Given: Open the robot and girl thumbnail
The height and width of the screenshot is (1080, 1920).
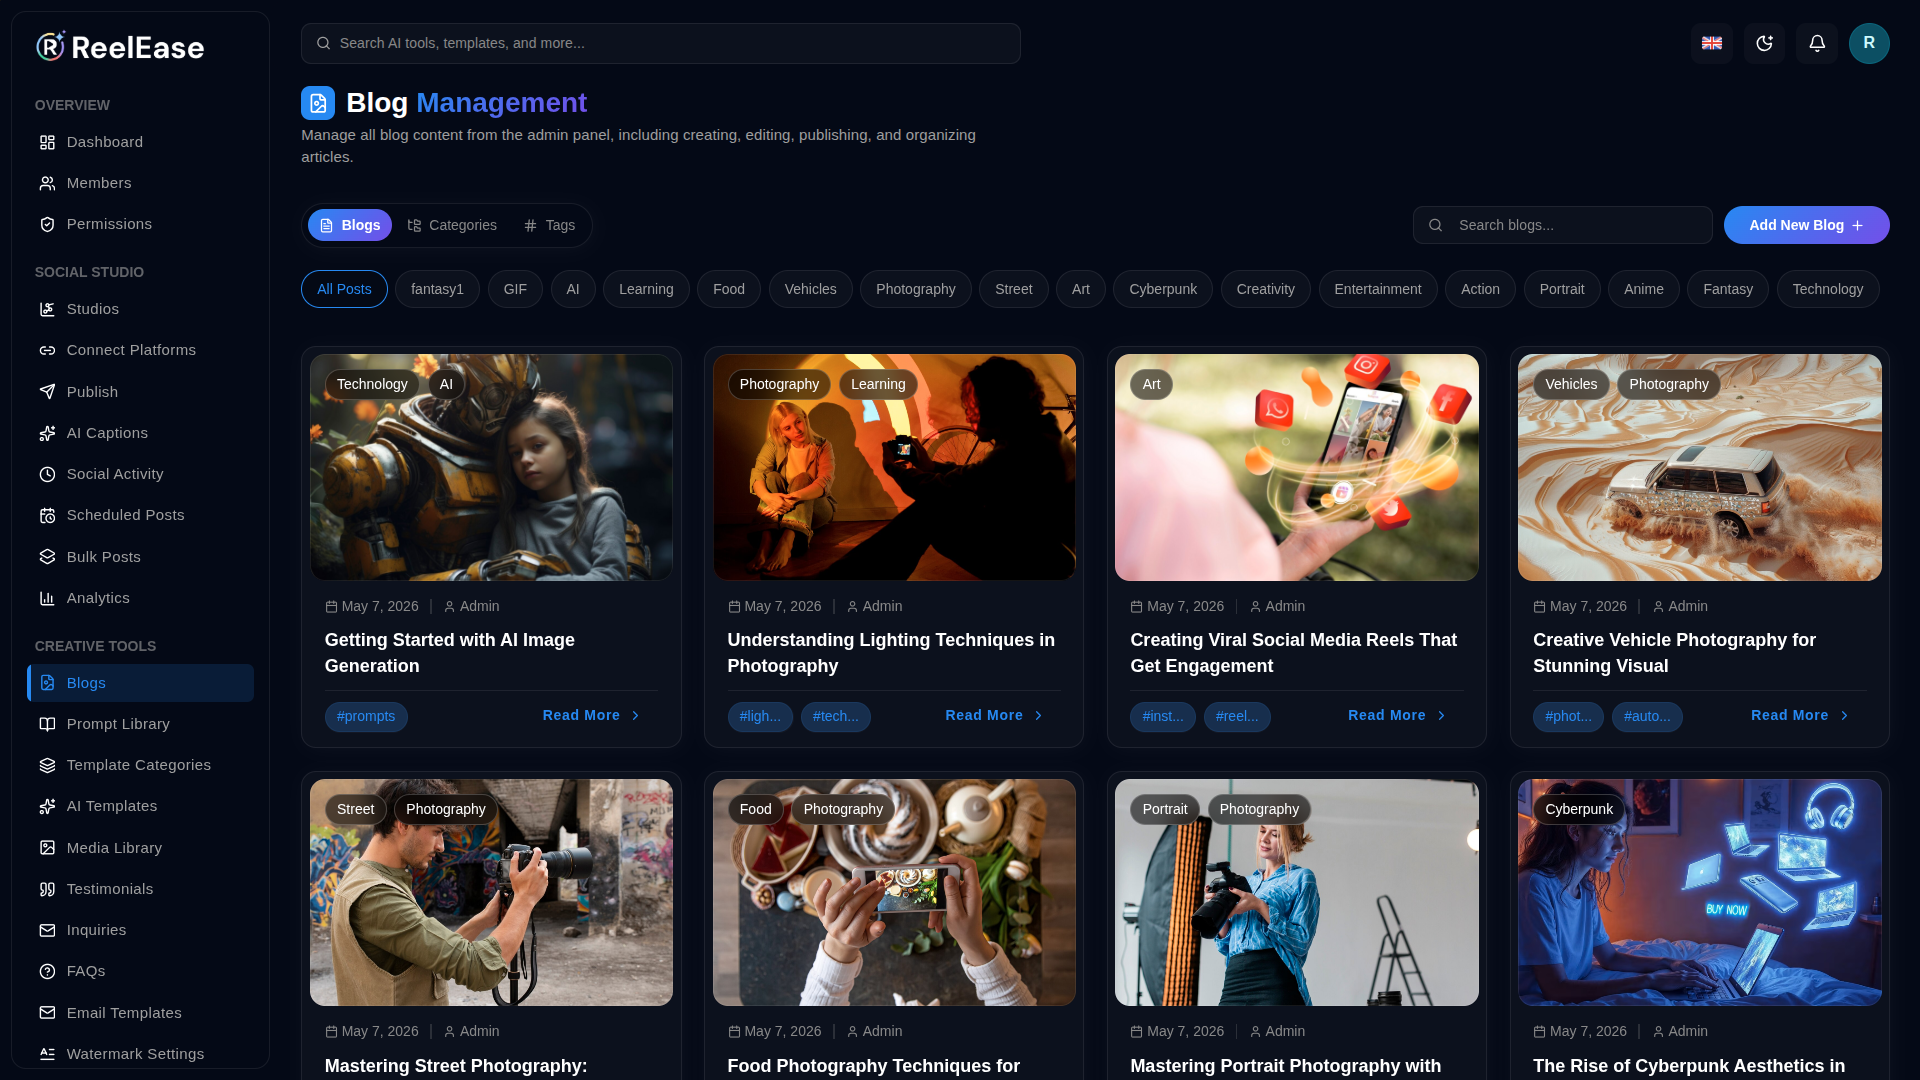Looking at the screenshot, I should [x=491, y=467].
